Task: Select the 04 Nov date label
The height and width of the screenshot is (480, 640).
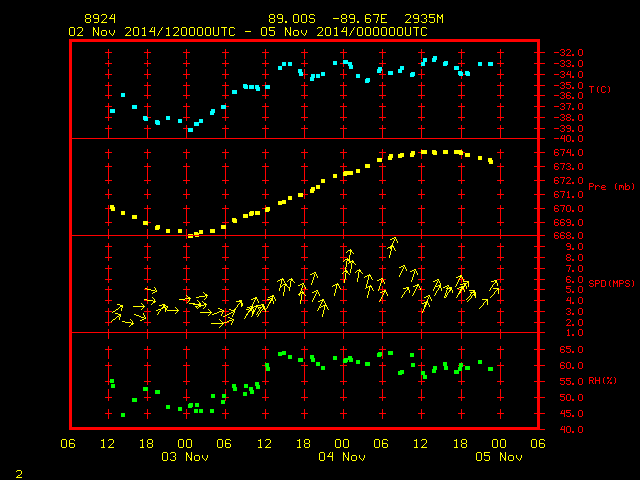Action: (342, 457)
